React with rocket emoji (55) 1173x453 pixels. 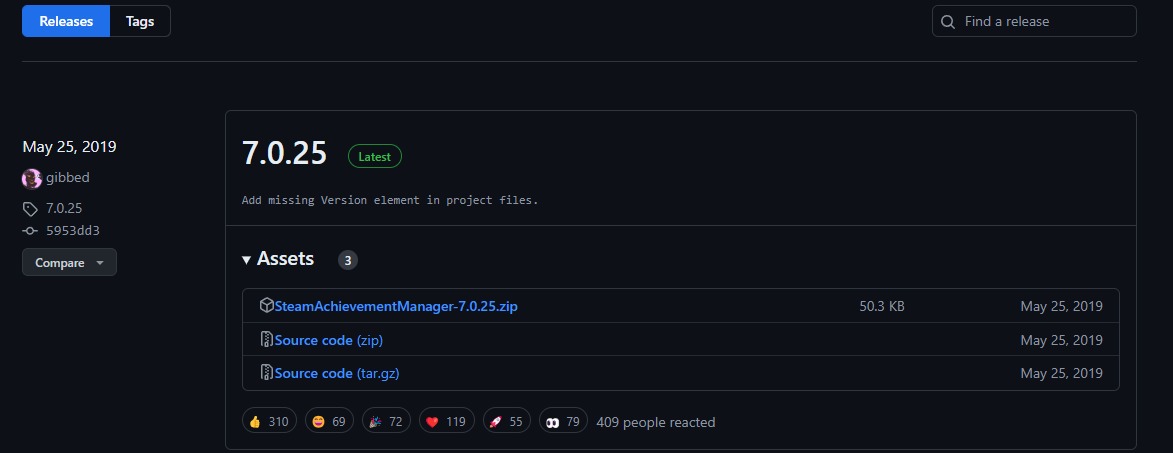506,421
